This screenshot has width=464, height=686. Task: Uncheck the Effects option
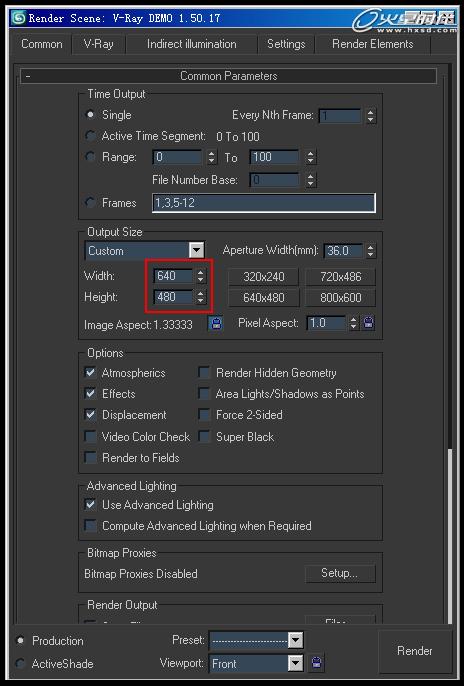tap(91, 393)
